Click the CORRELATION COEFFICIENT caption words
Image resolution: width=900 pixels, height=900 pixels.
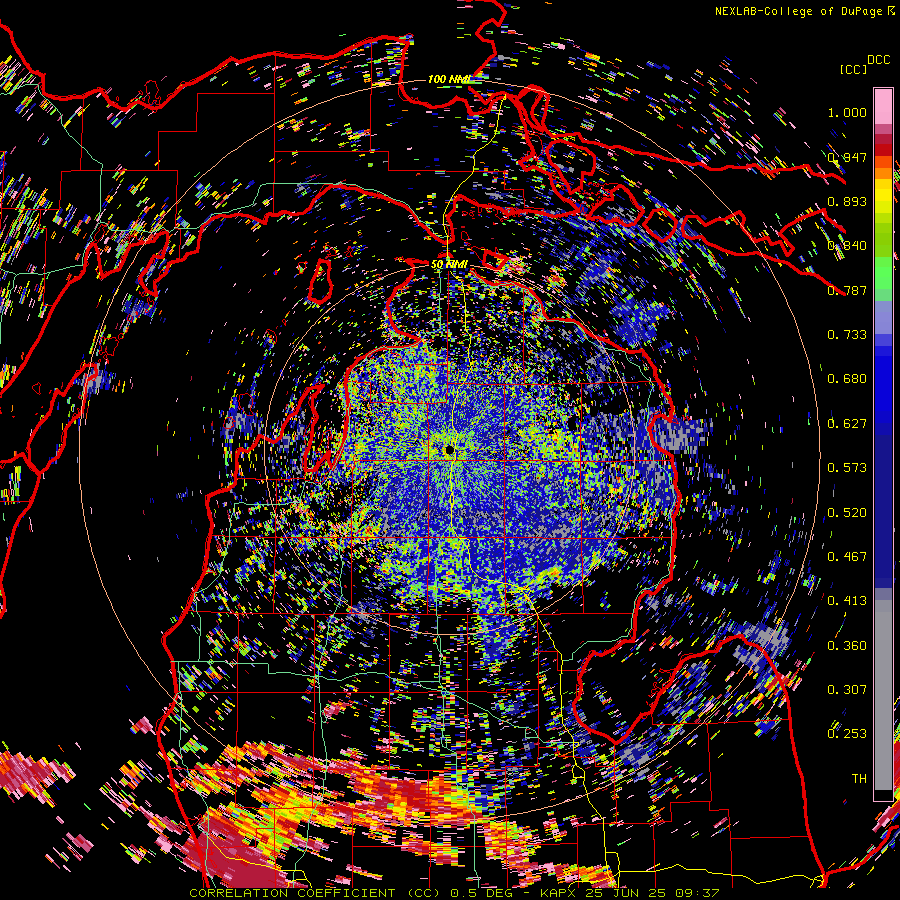[292, 893]
